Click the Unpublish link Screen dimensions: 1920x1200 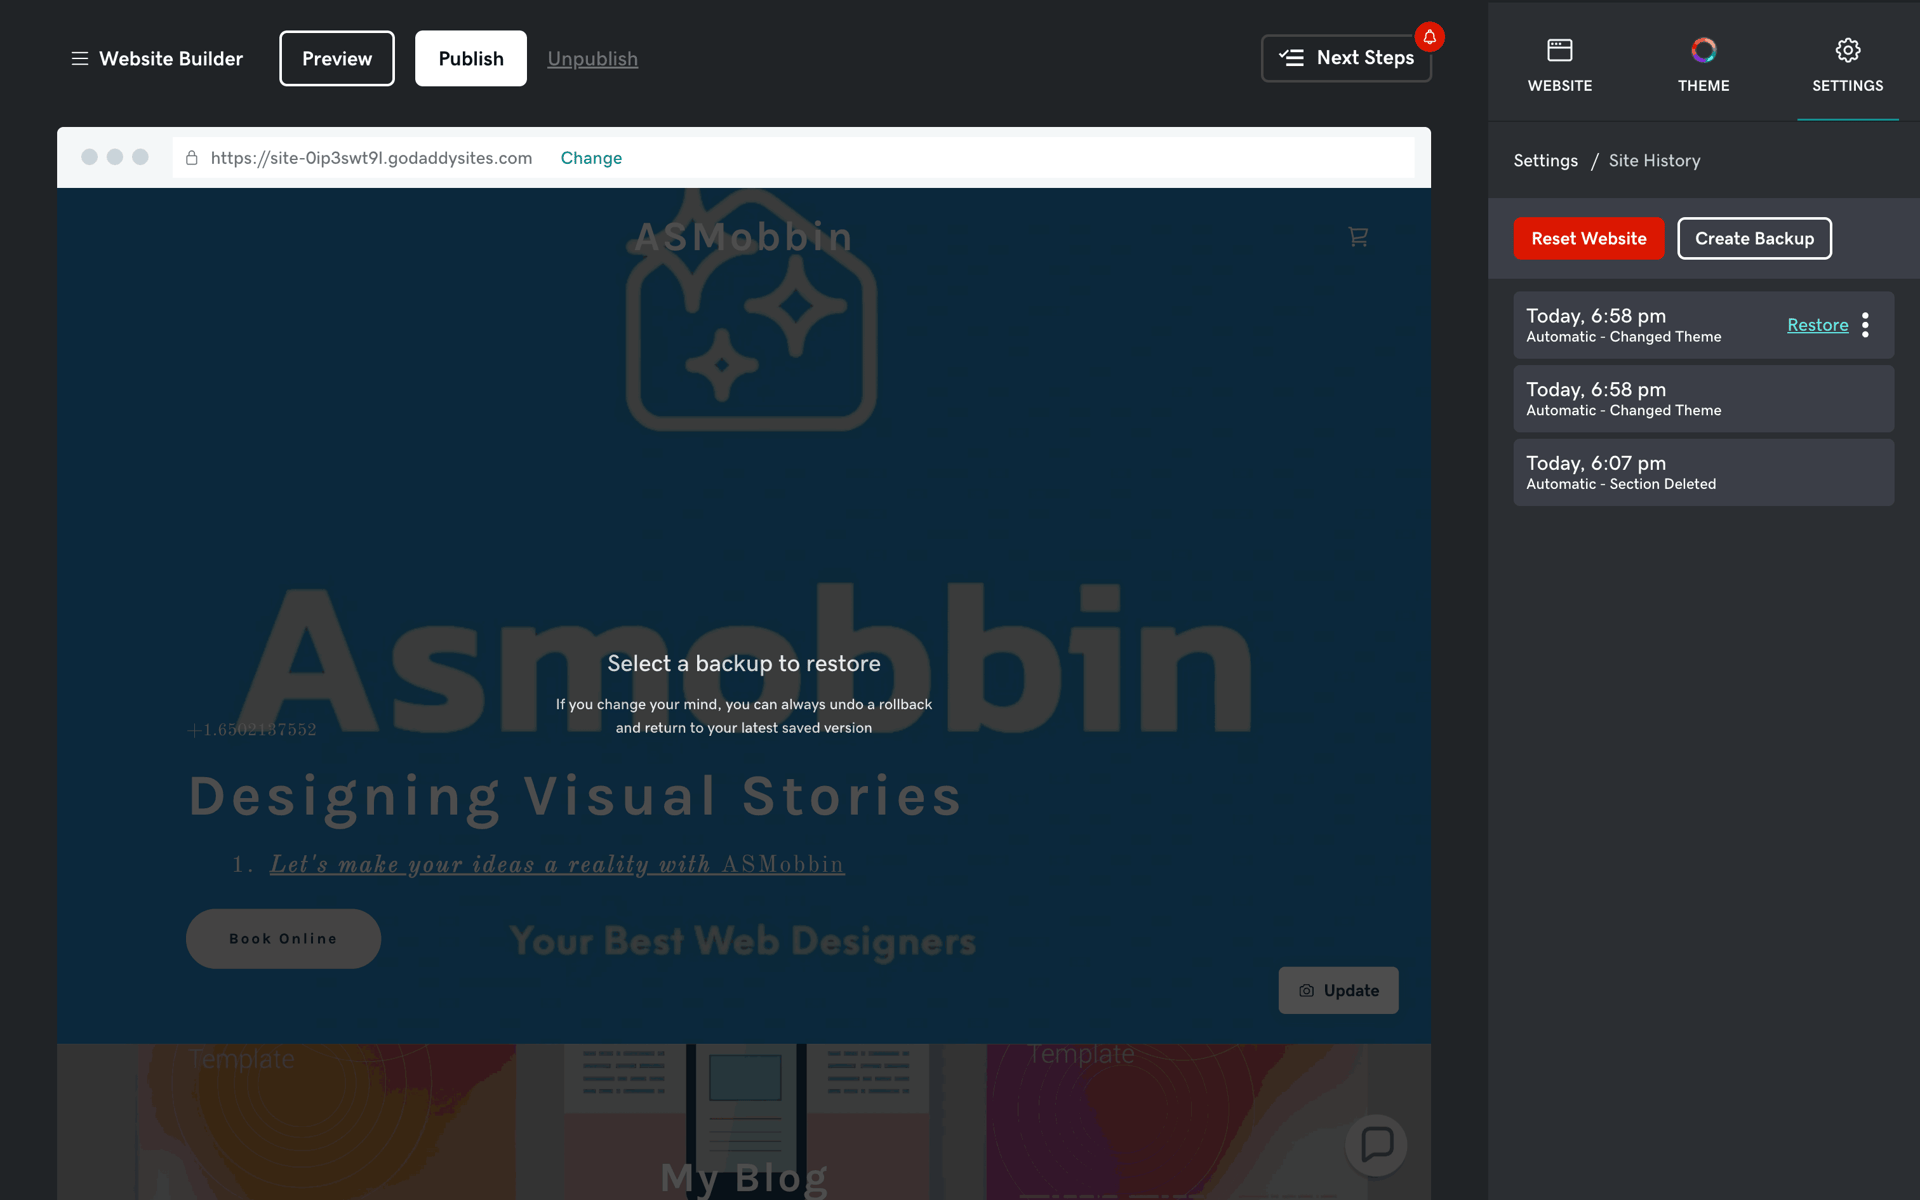coord(593,59)
